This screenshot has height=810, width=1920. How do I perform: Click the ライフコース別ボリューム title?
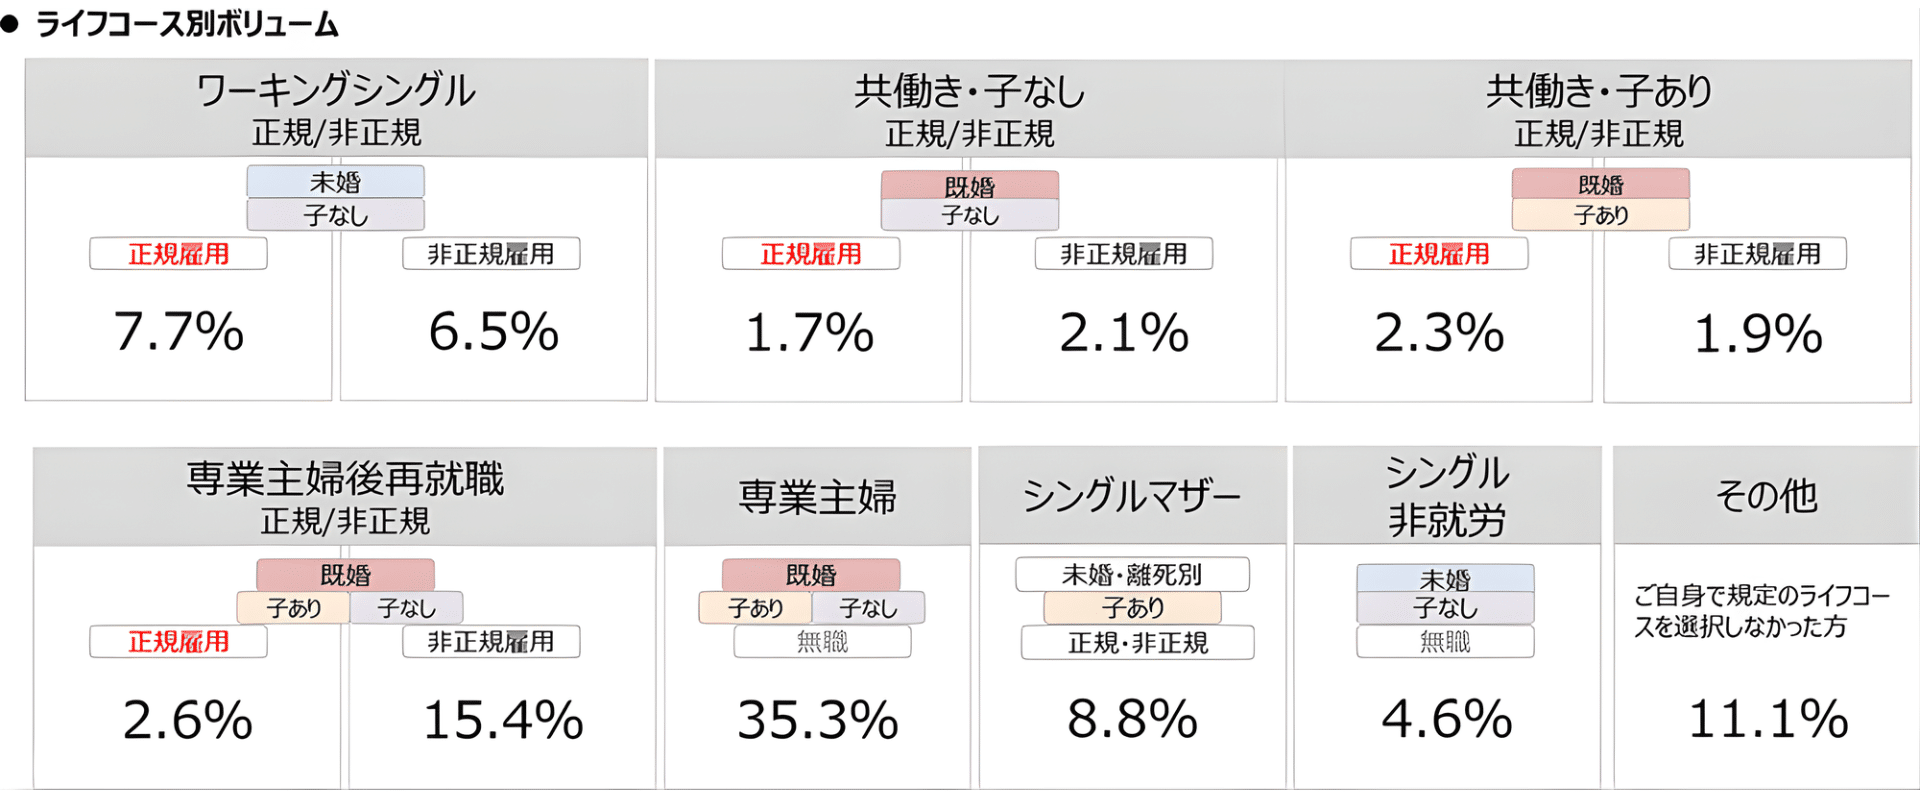pos(187,24)
